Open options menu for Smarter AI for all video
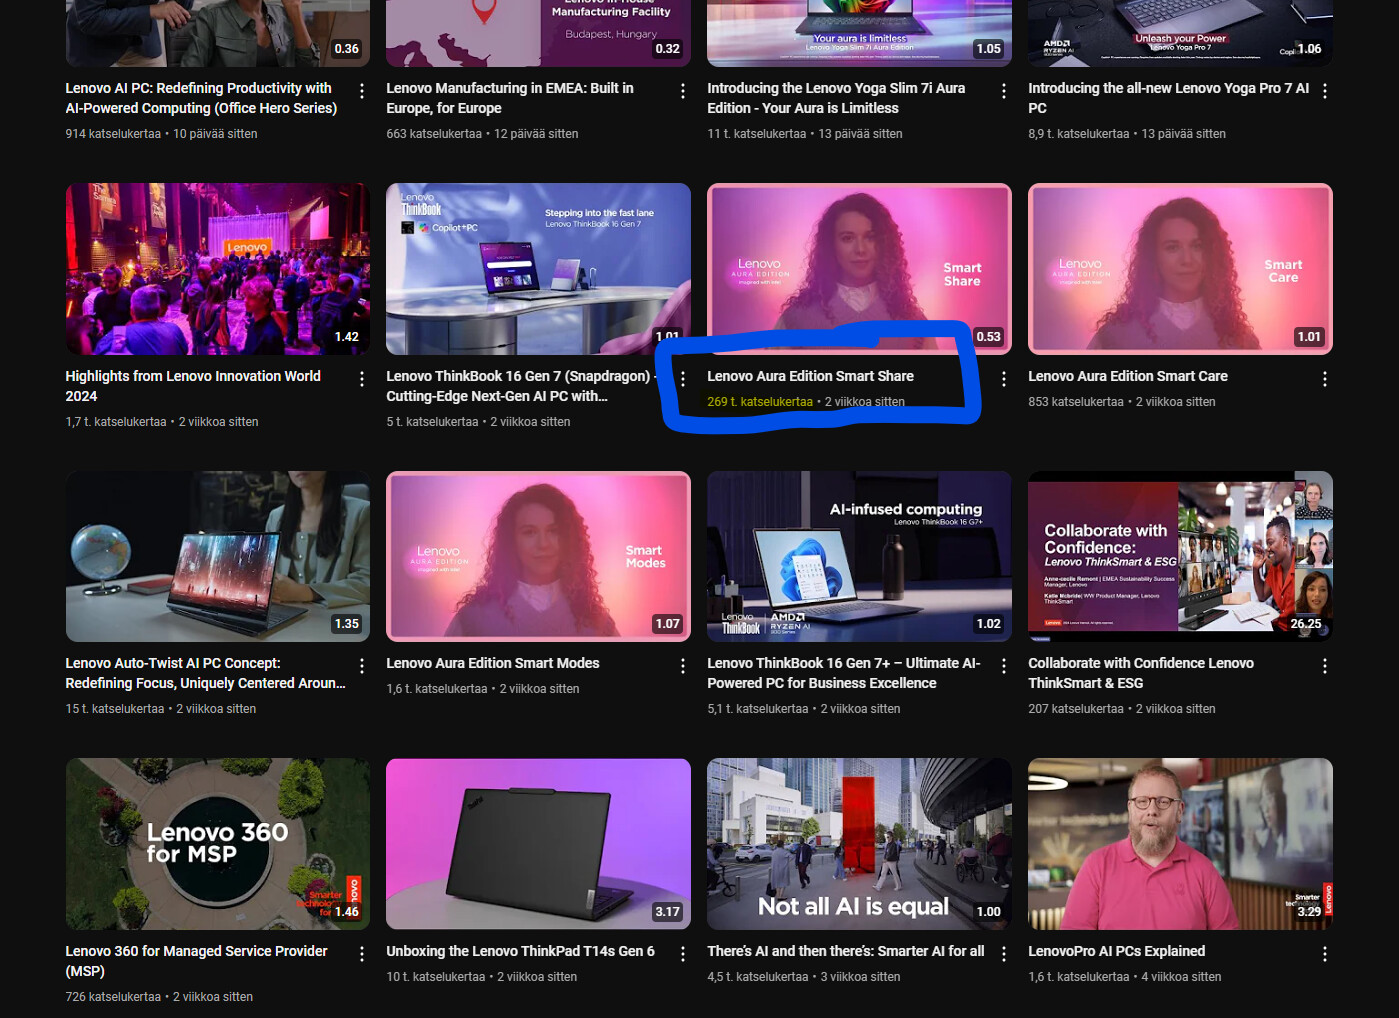Viewport: 1399px width, 1018px height. click(1004, 954)
